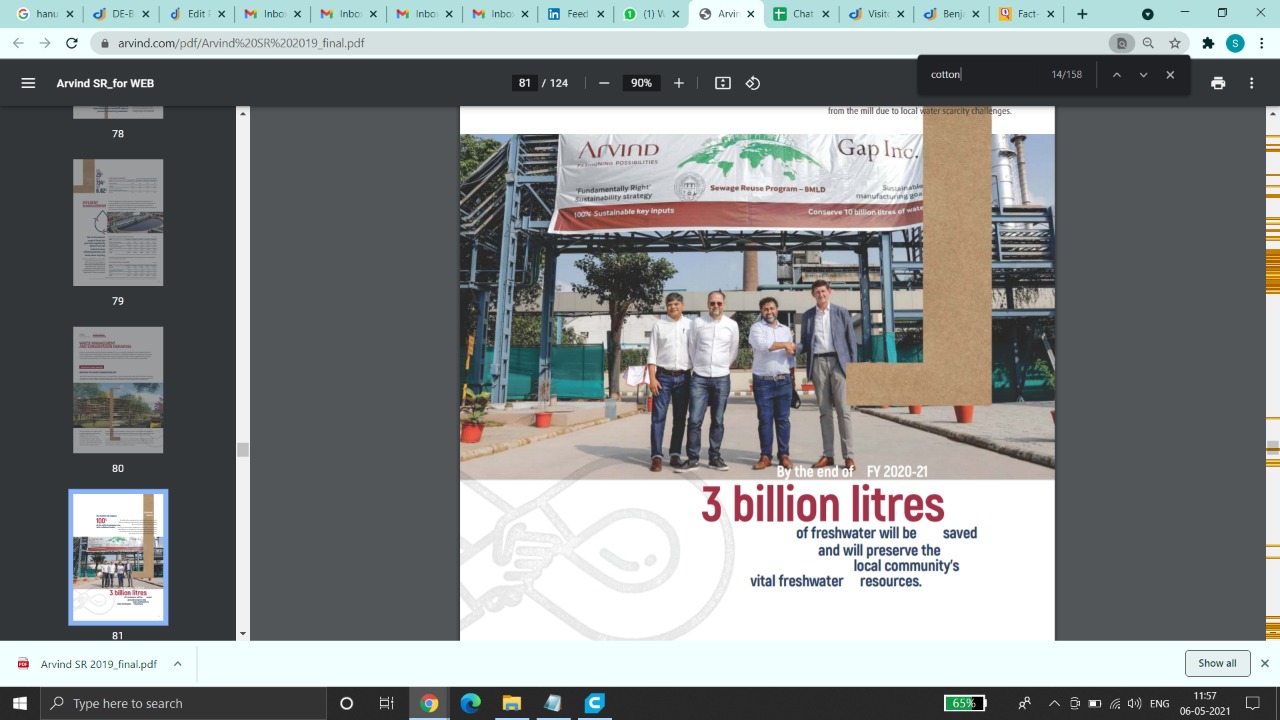Screen dimensions: 1280x720
Task: Rotate the PDF counterclockwise
Action: (753, 83)
